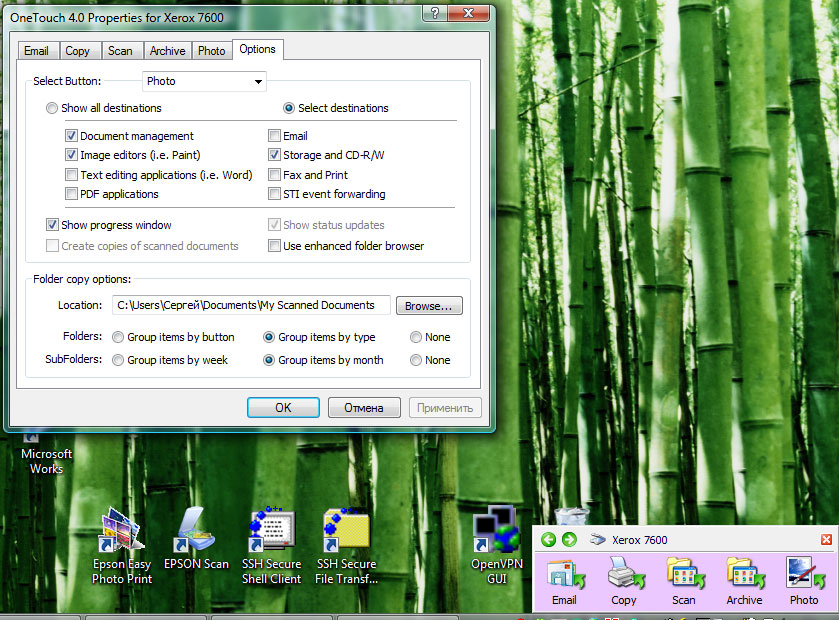The height and width of the screenshot is (620, 839).
Task: Click the green forward arrow in Xerox panel
Action: coord(569,540)
